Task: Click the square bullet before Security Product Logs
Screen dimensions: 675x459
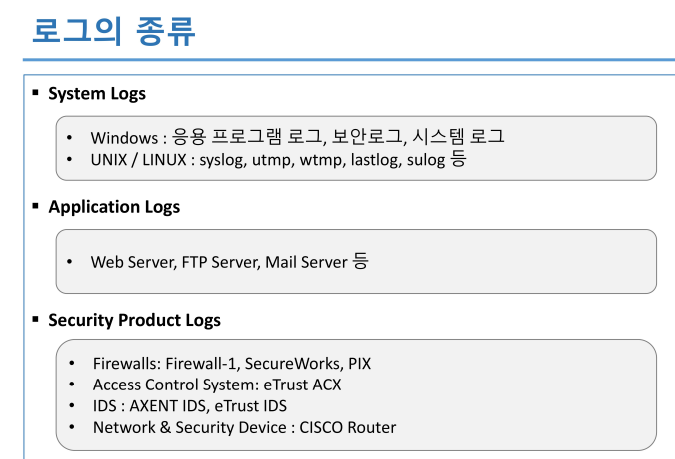Action: point(35,319)
